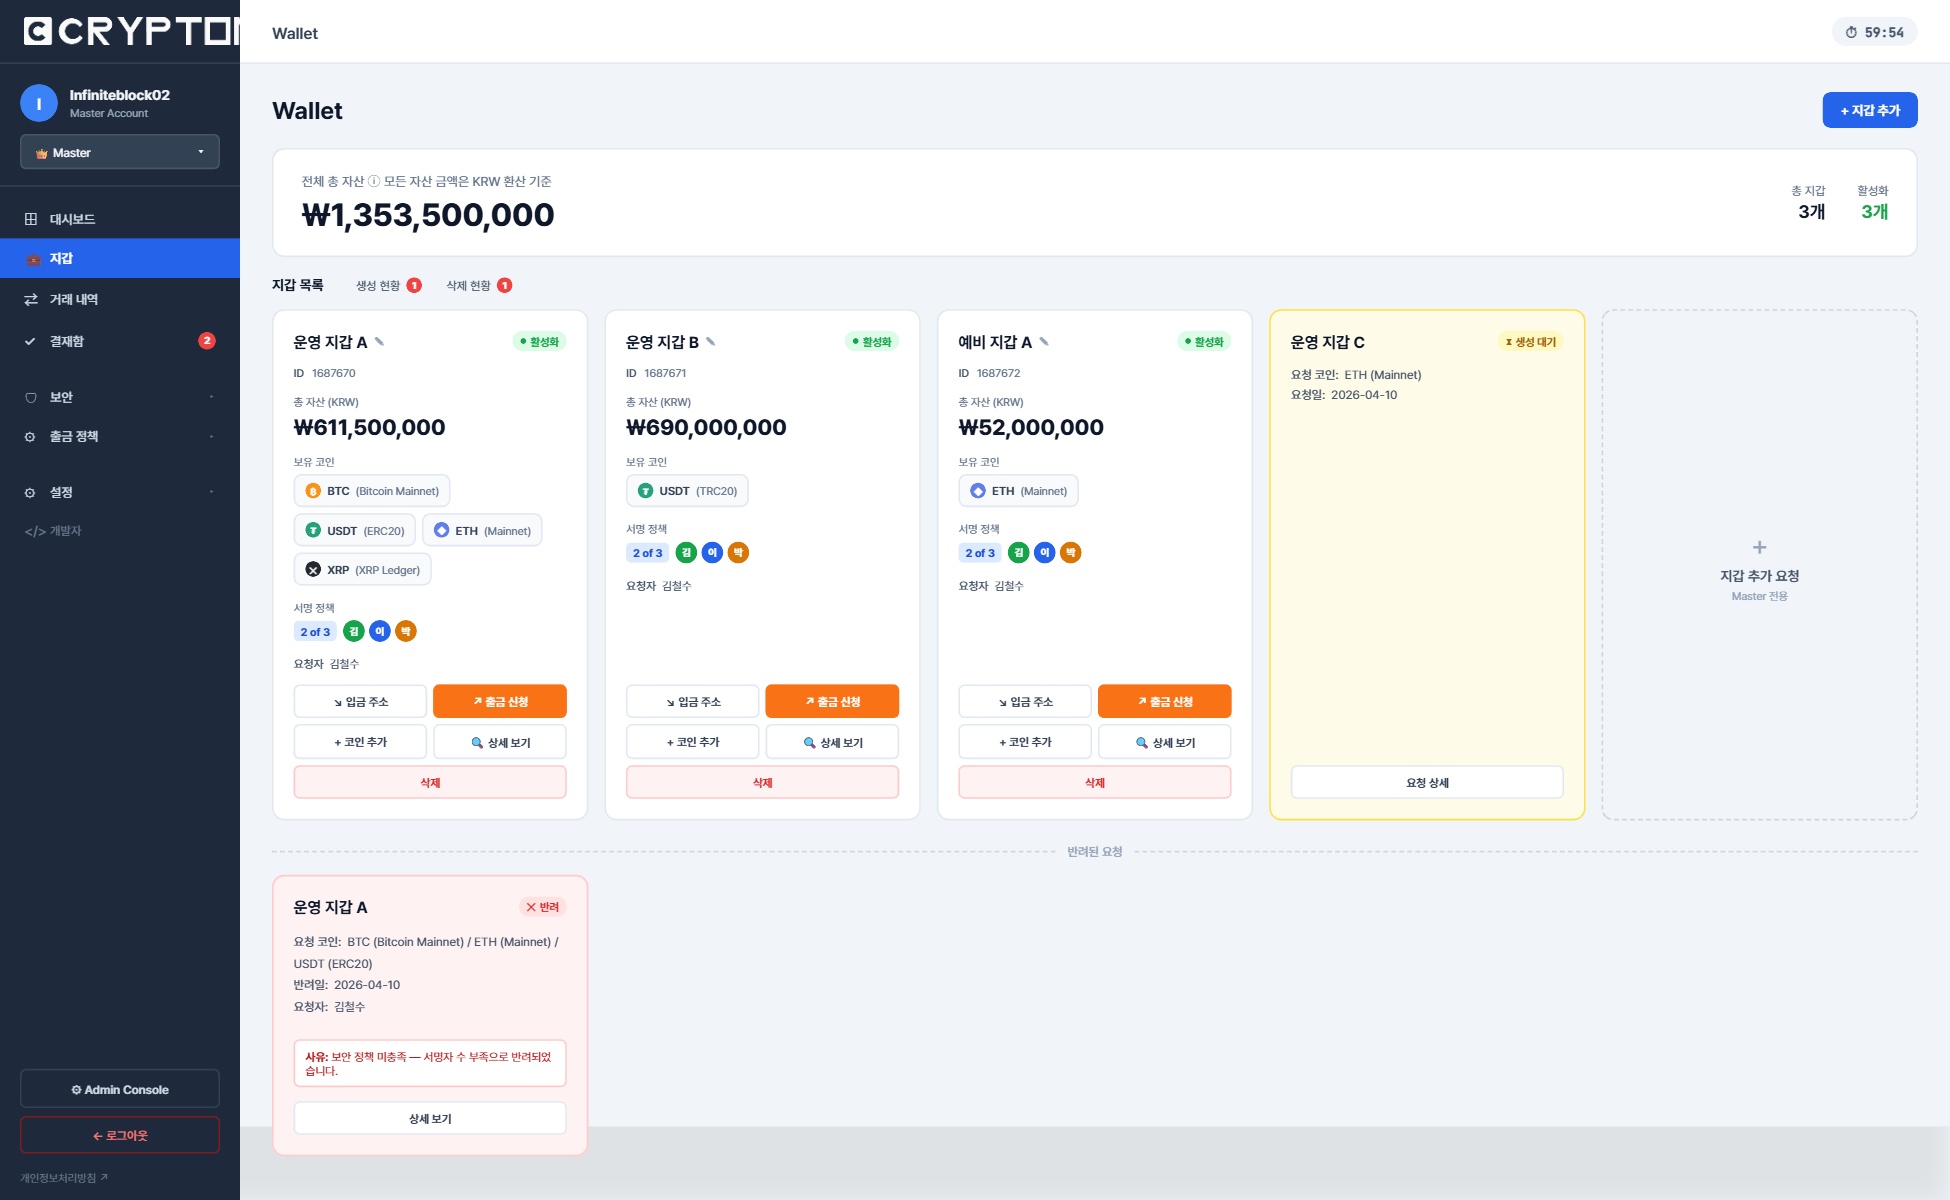Click 삭제 on 예비 지갑 A
Screen dimensions: 1950x1200
pos(1095,782)
